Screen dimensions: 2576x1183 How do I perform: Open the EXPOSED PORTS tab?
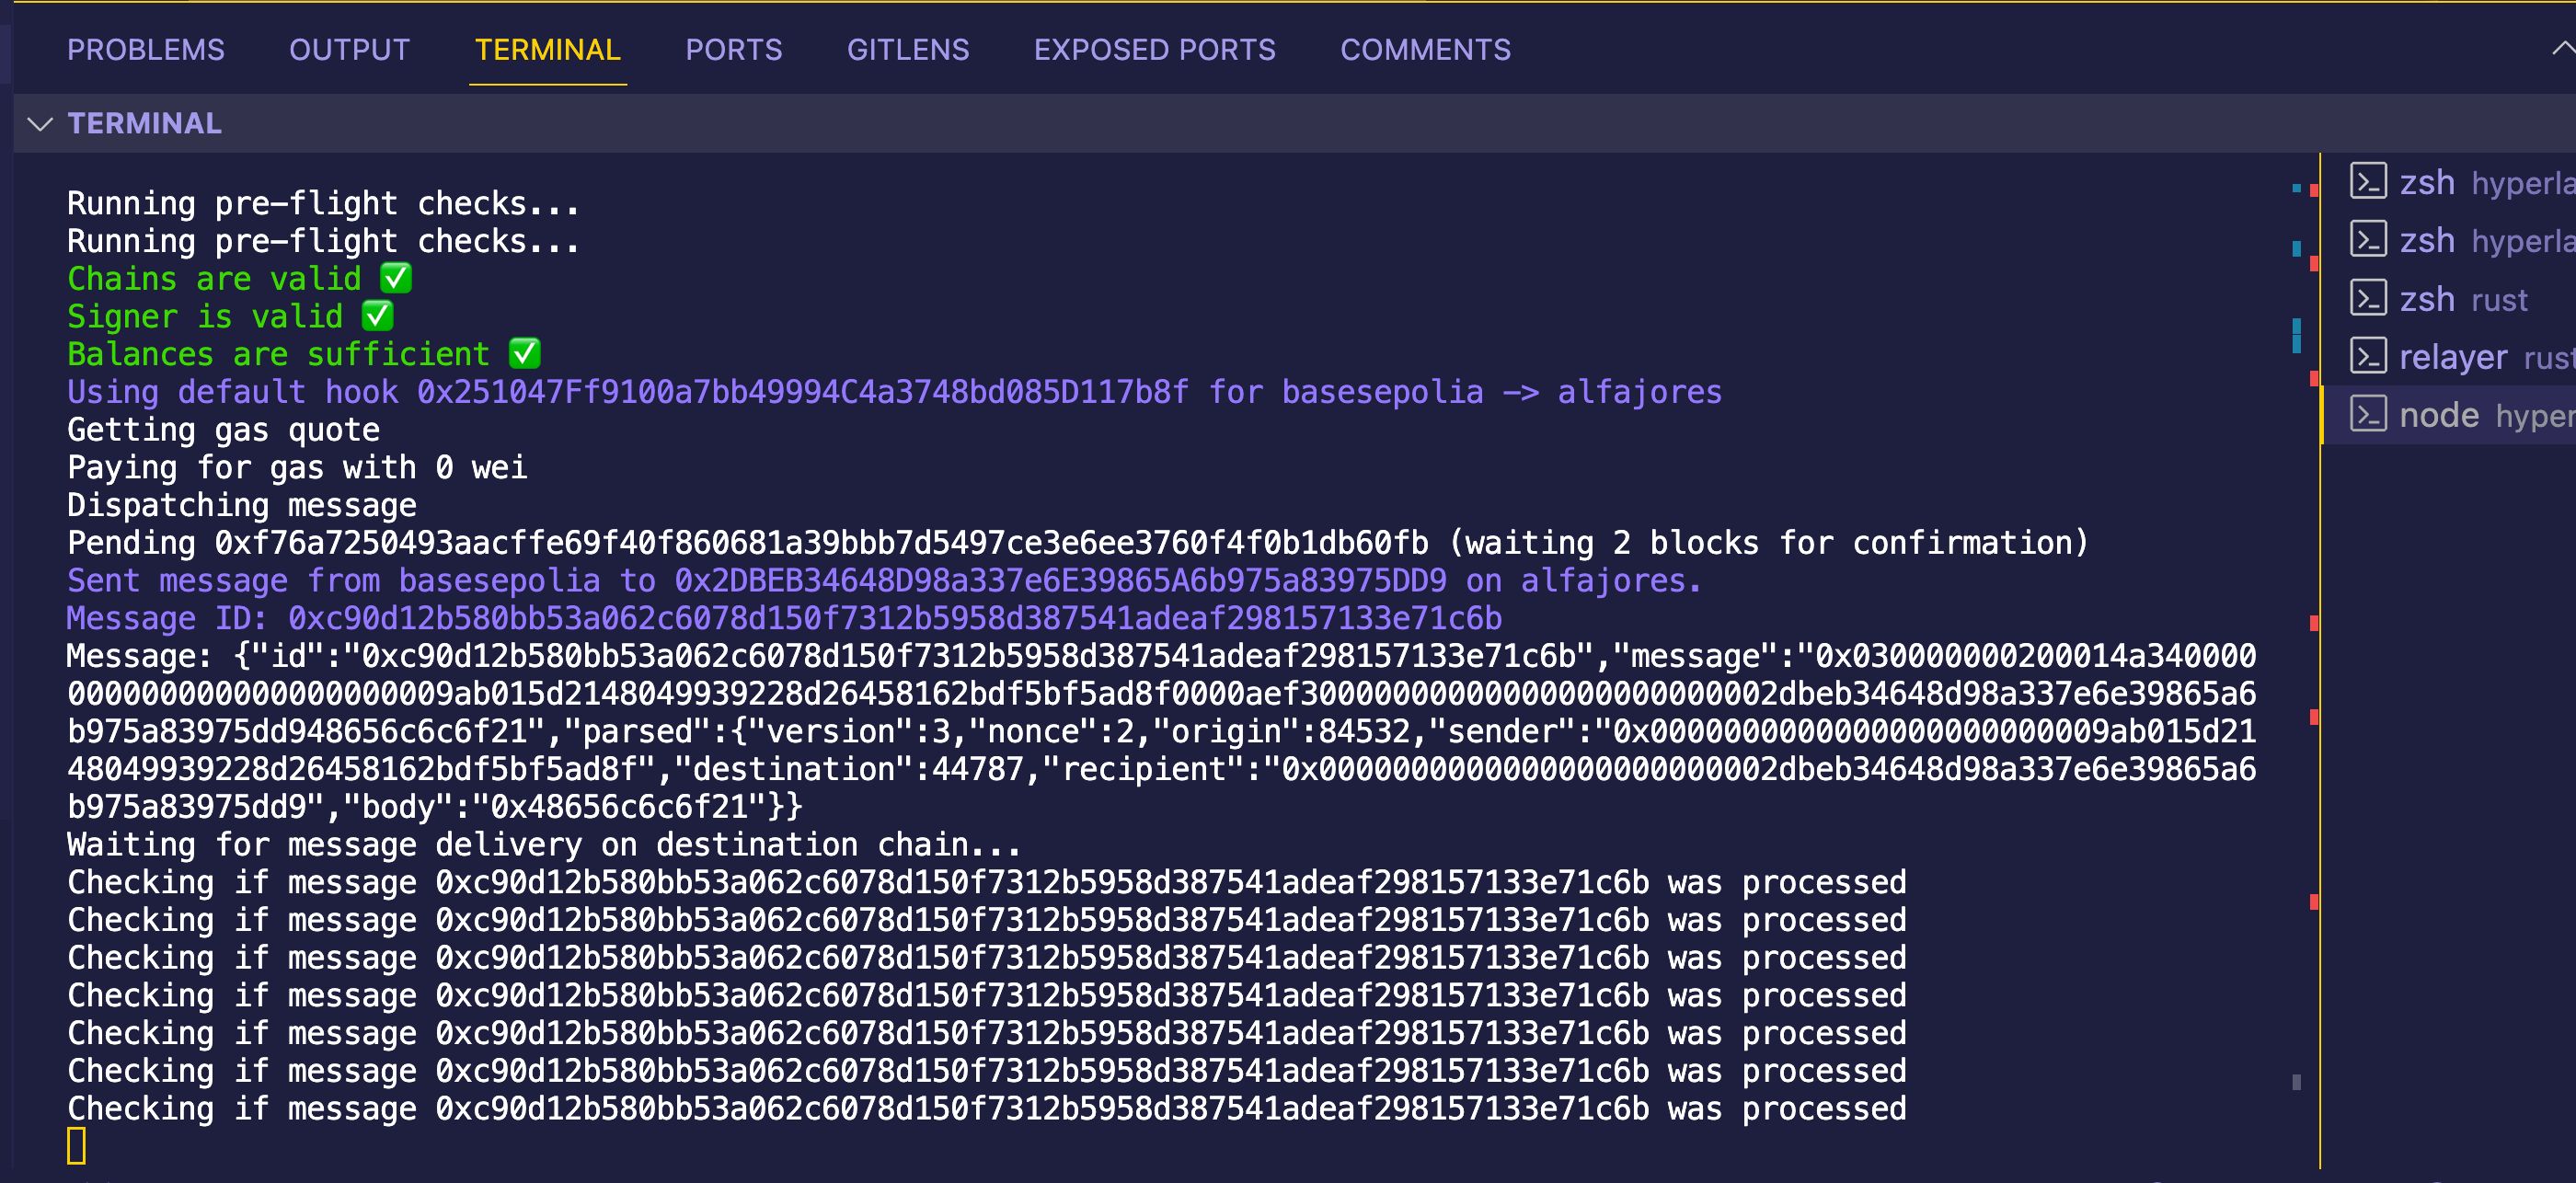point(1154,50)
